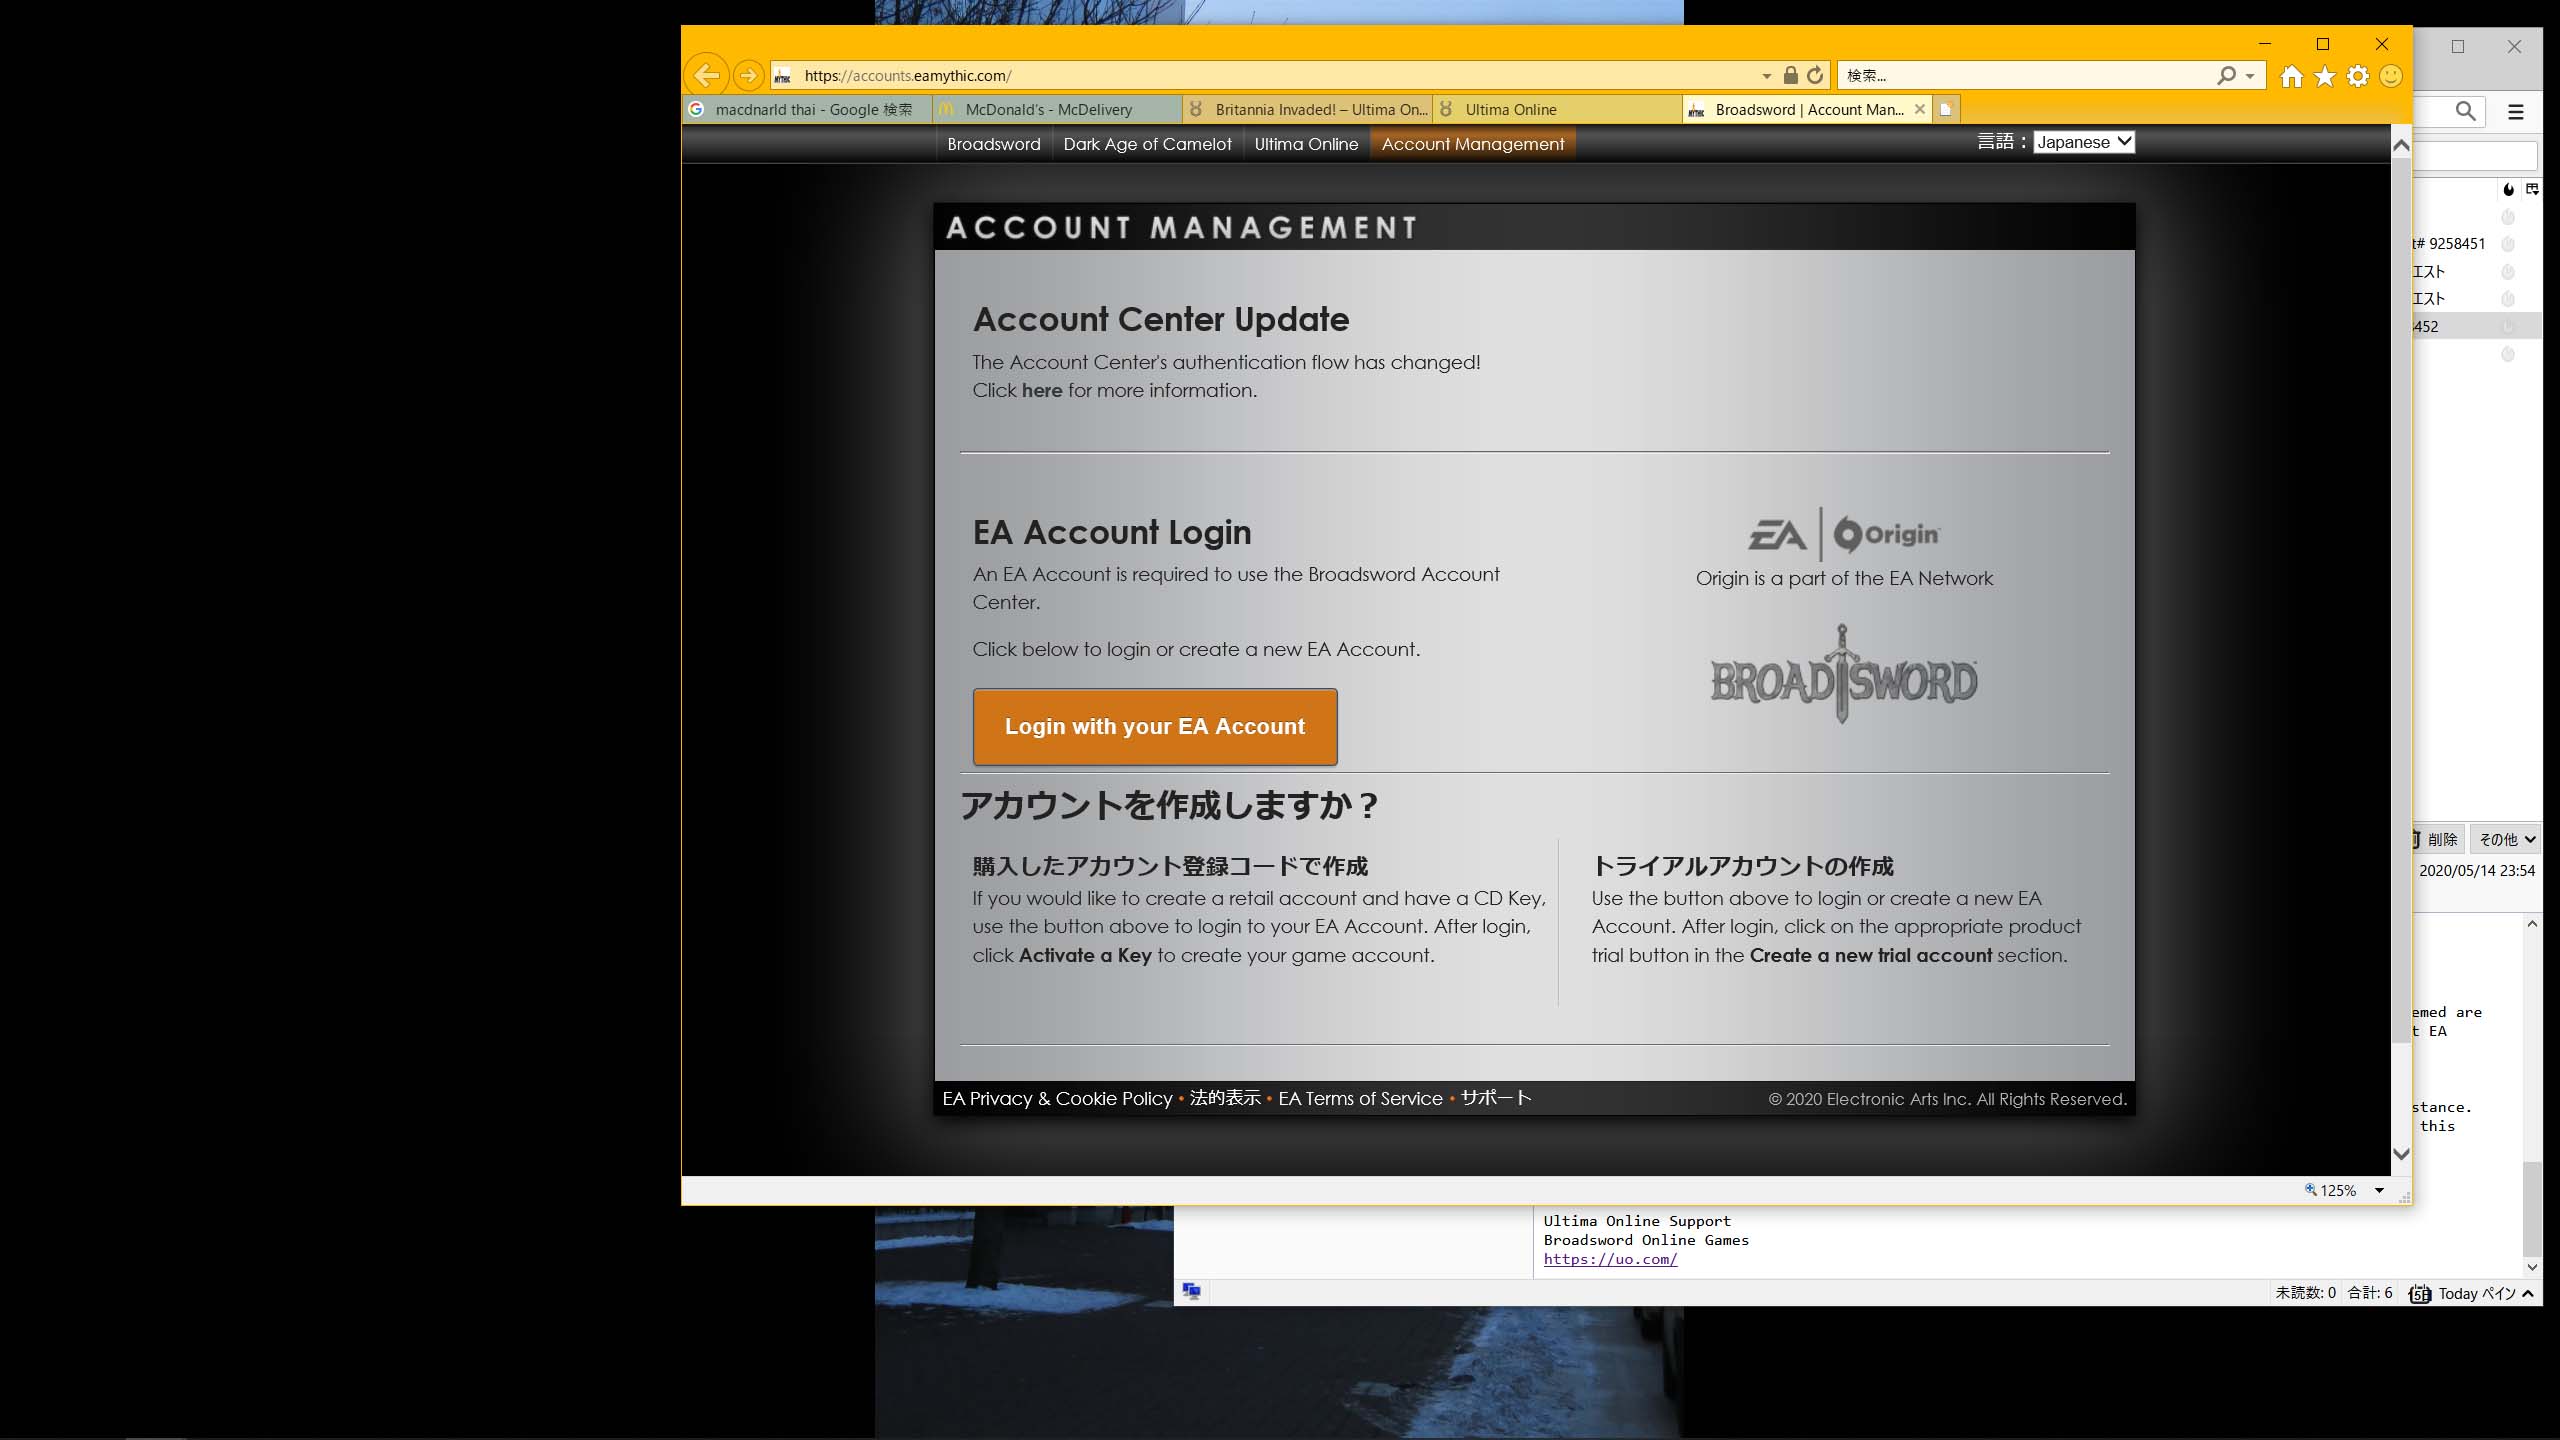Open the mail window hamburger menu

point(2516,112)
